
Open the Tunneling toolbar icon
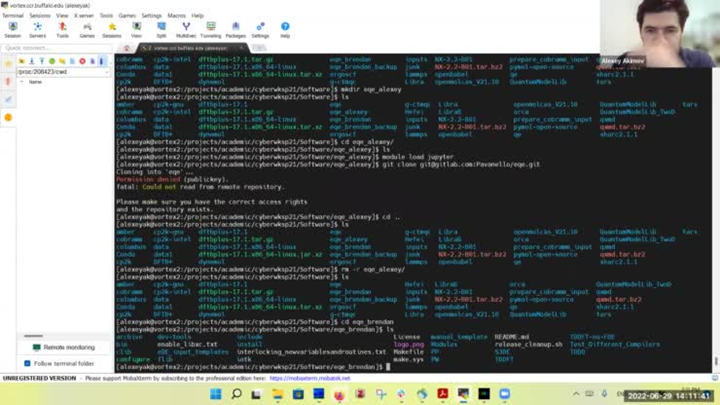tap(211, 29)
